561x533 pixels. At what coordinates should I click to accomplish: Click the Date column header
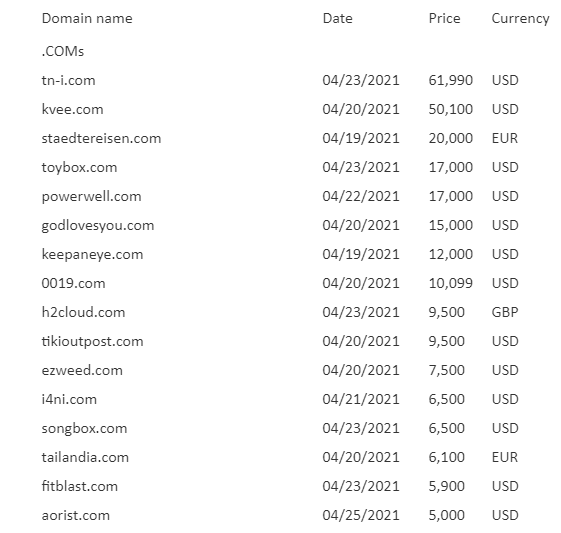(337, 18)
